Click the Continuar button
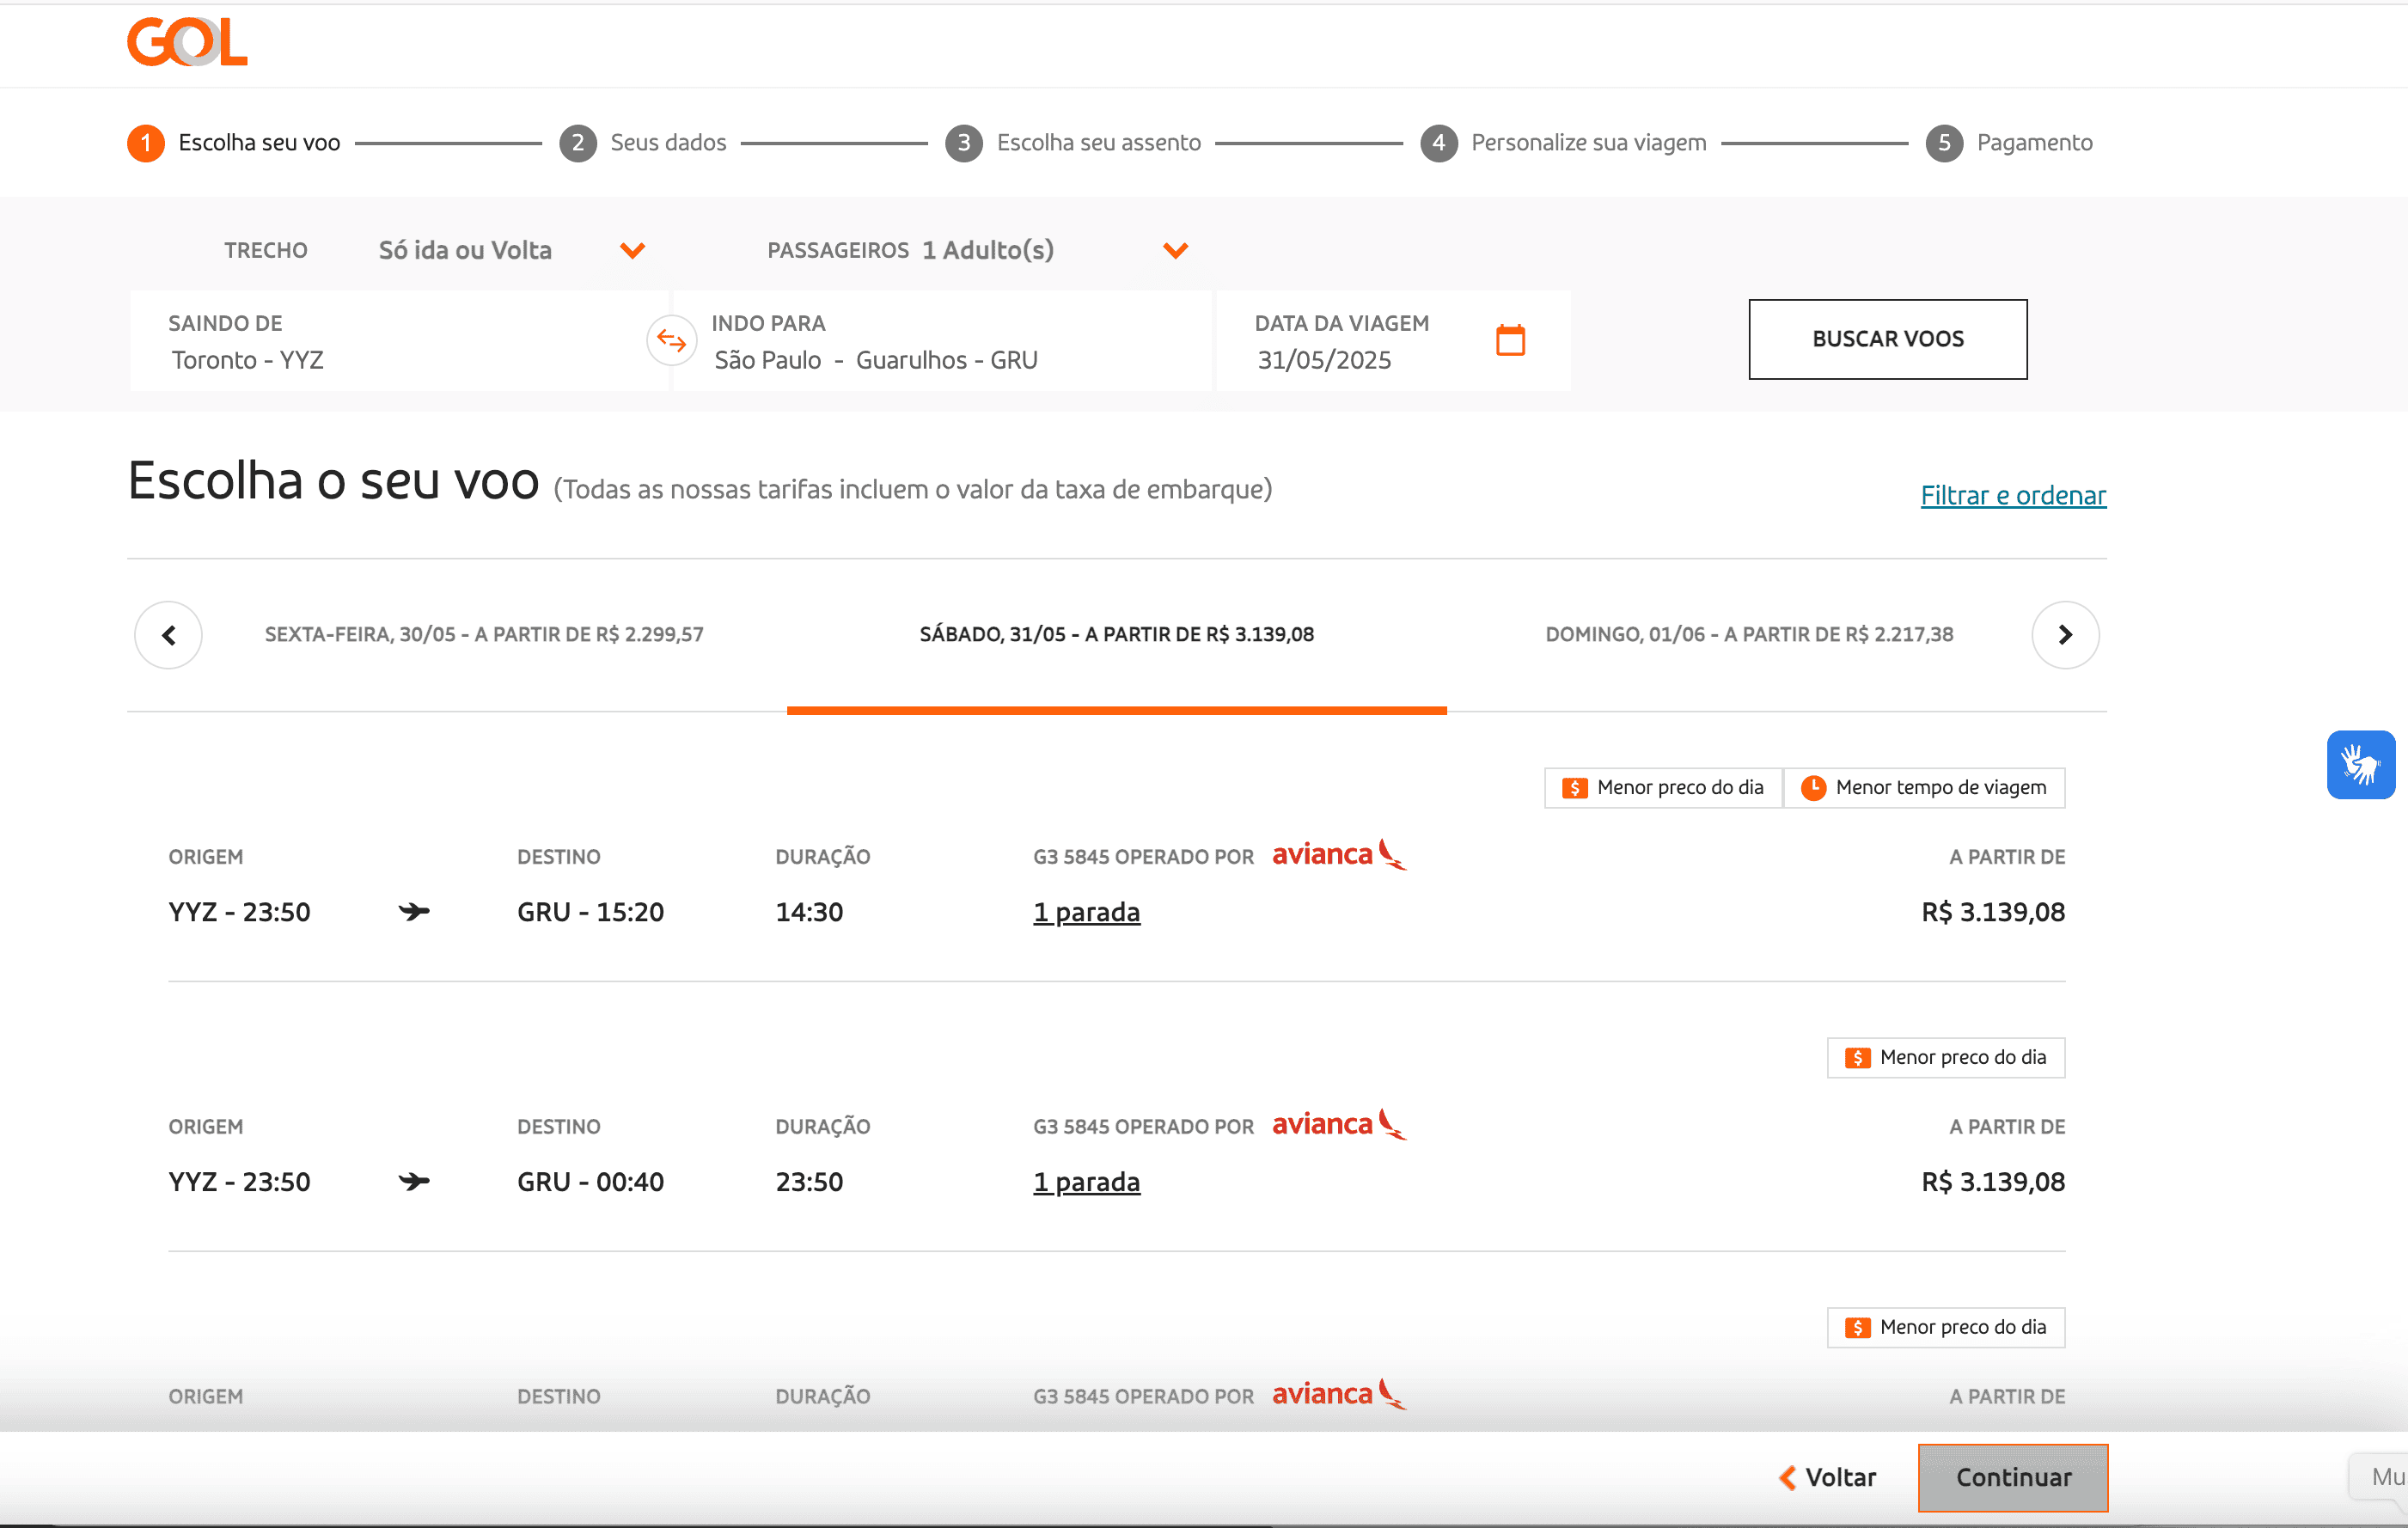The height and width of the screenshot is (1528, 2408). point(2012,1477)
